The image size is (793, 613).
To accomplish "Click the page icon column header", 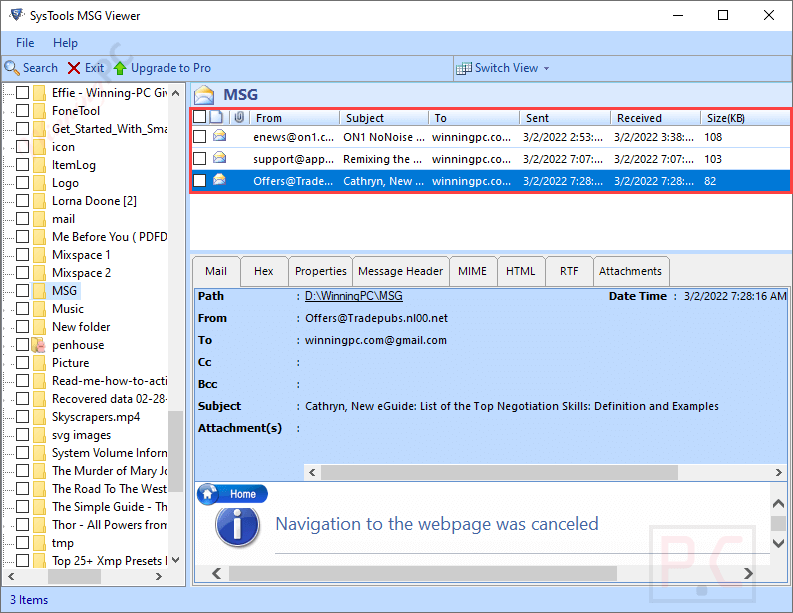I will [216, 117].
